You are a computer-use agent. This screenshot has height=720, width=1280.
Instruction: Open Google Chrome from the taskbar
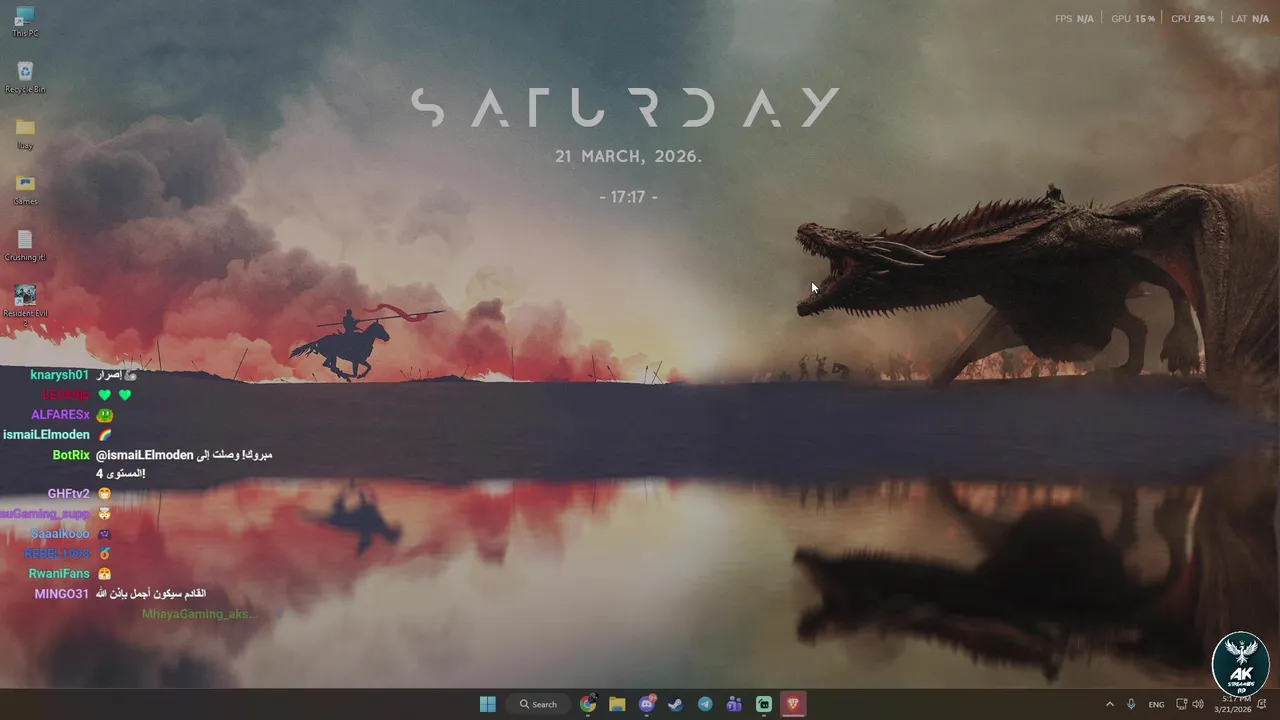point(588,704)
